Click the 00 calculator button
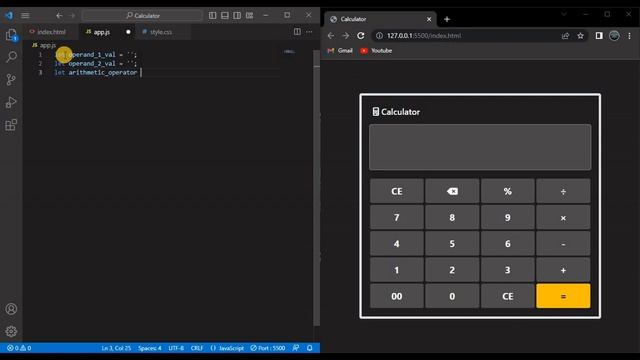 (397, 296)
